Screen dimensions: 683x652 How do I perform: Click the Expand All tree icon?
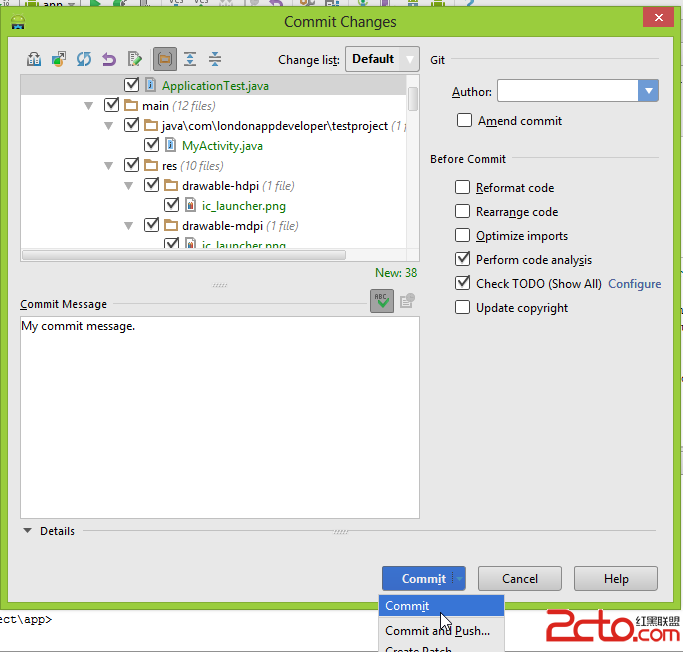(x=190, y=59)
